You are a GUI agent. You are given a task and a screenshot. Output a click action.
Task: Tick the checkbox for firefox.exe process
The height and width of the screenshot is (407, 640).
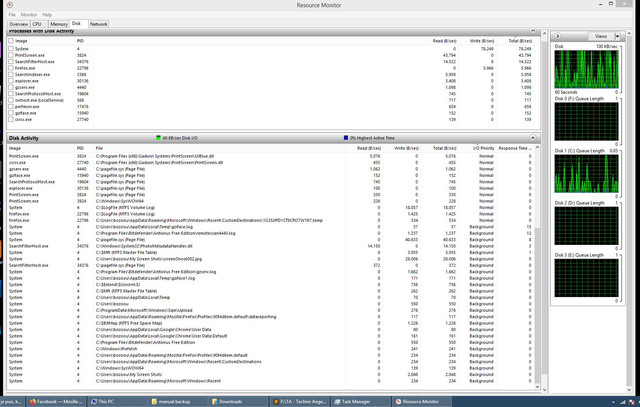coord(11,68)
